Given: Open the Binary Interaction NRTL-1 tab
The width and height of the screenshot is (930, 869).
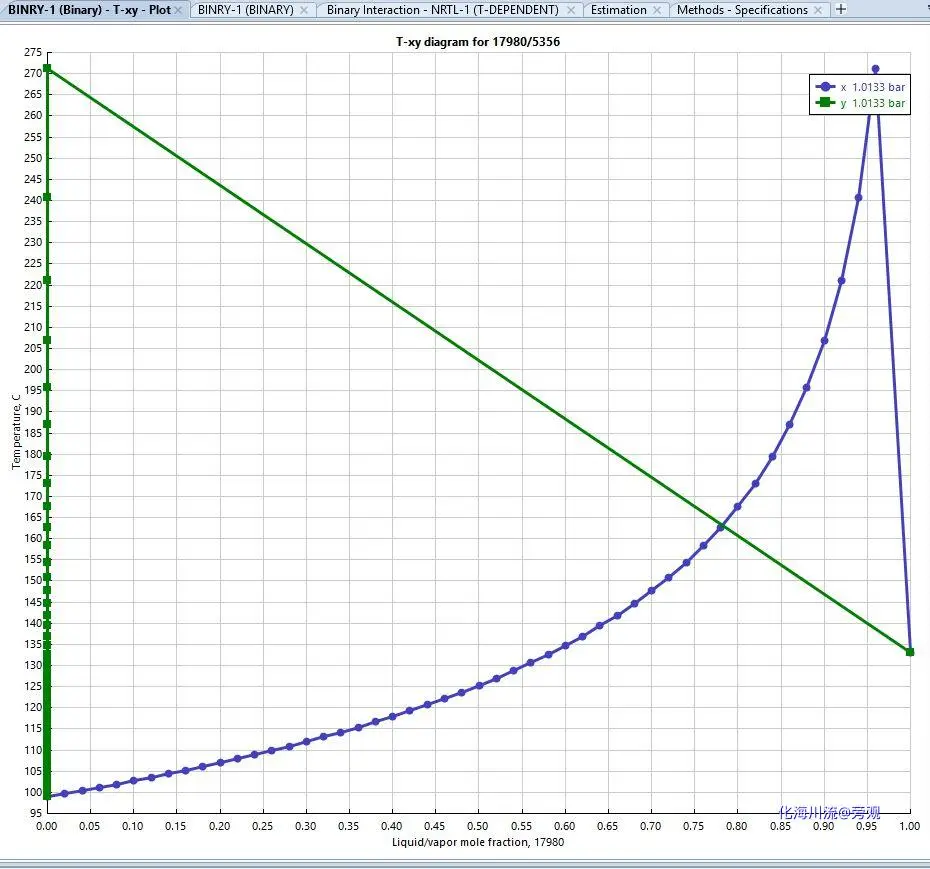Looking at the screenshot, I should [x=442, y=10].
